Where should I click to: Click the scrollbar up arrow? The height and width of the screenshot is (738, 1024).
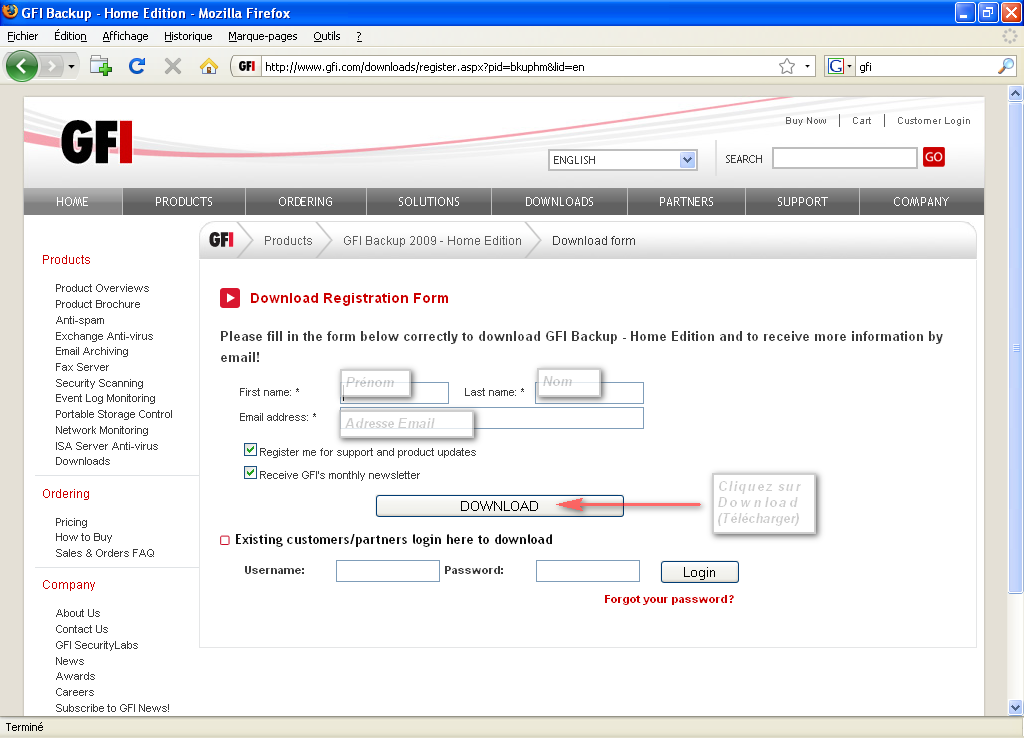coord(1015,93)
